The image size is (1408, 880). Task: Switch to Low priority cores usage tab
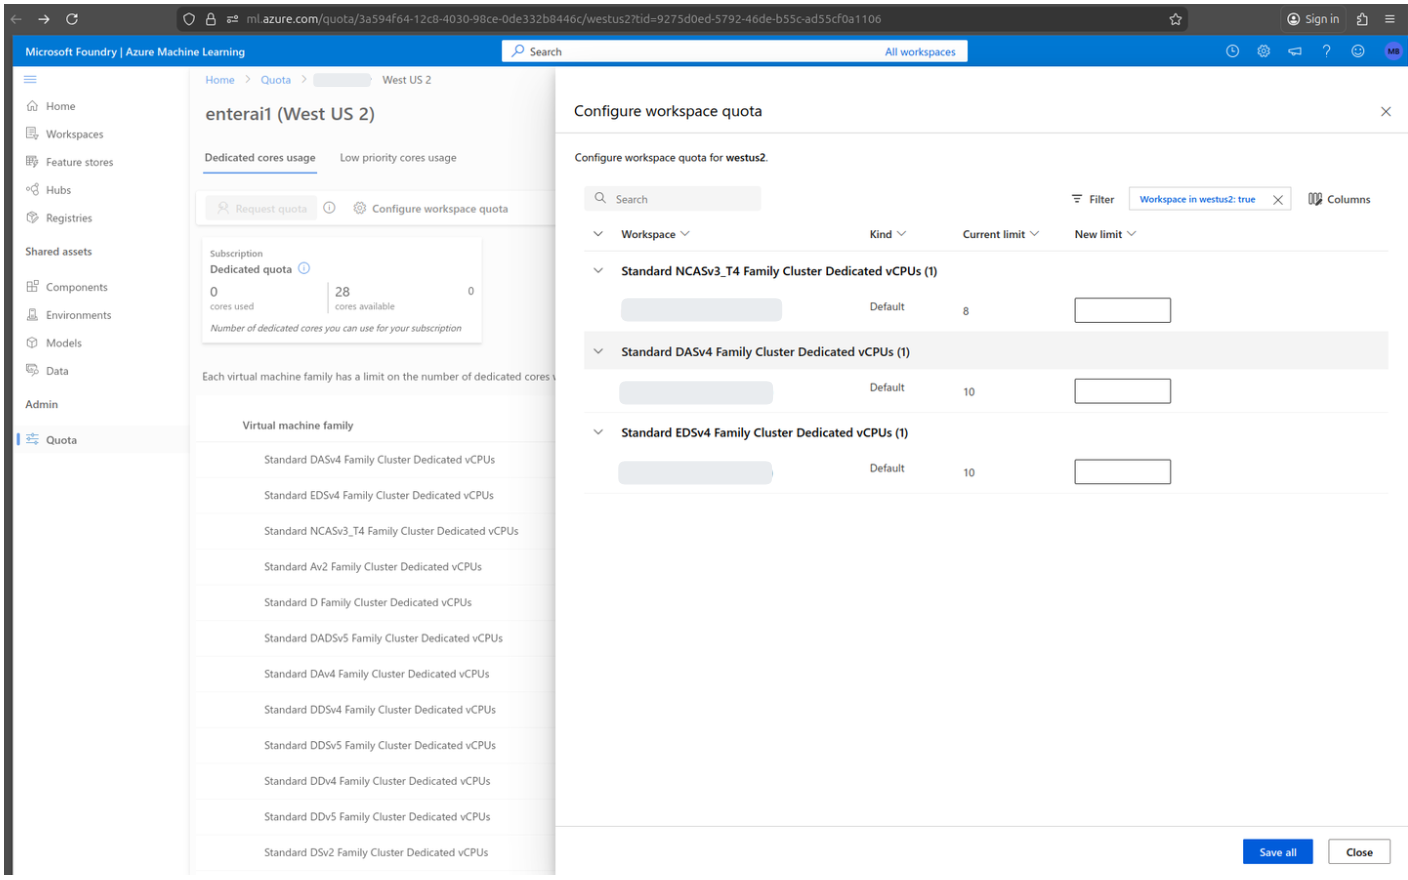pyautogui.click(x=398, y=158)
